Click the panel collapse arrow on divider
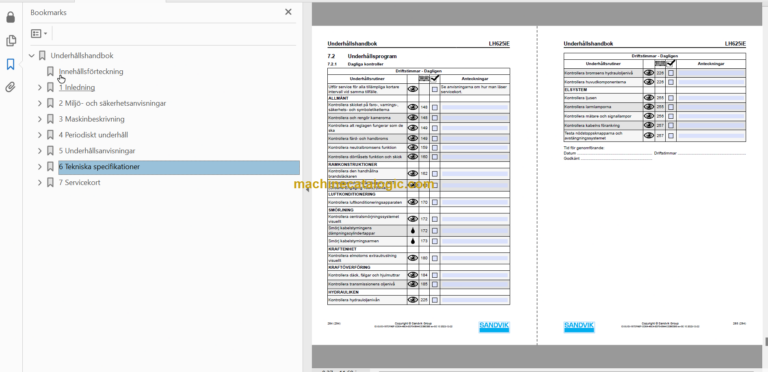768x372 pixels. pyautogui.click(x=307, y=190)
